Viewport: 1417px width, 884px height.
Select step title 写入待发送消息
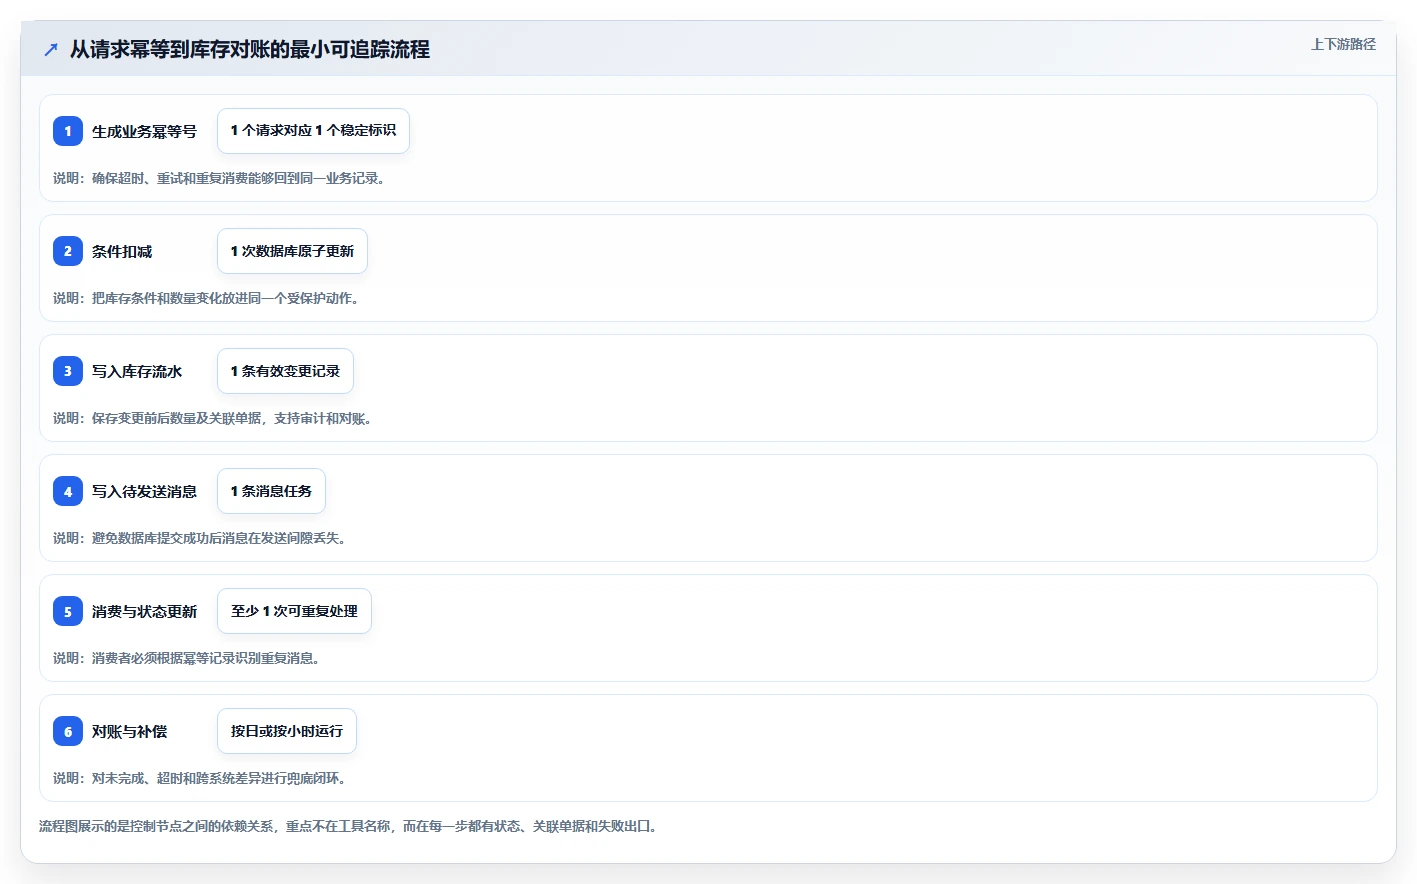click(144, 491)
